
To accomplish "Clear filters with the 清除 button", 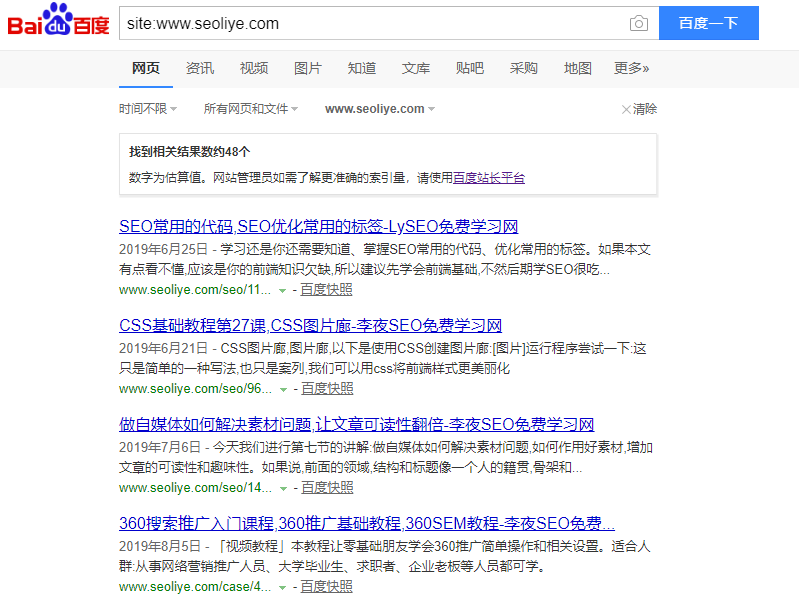I will click(640, 109).
